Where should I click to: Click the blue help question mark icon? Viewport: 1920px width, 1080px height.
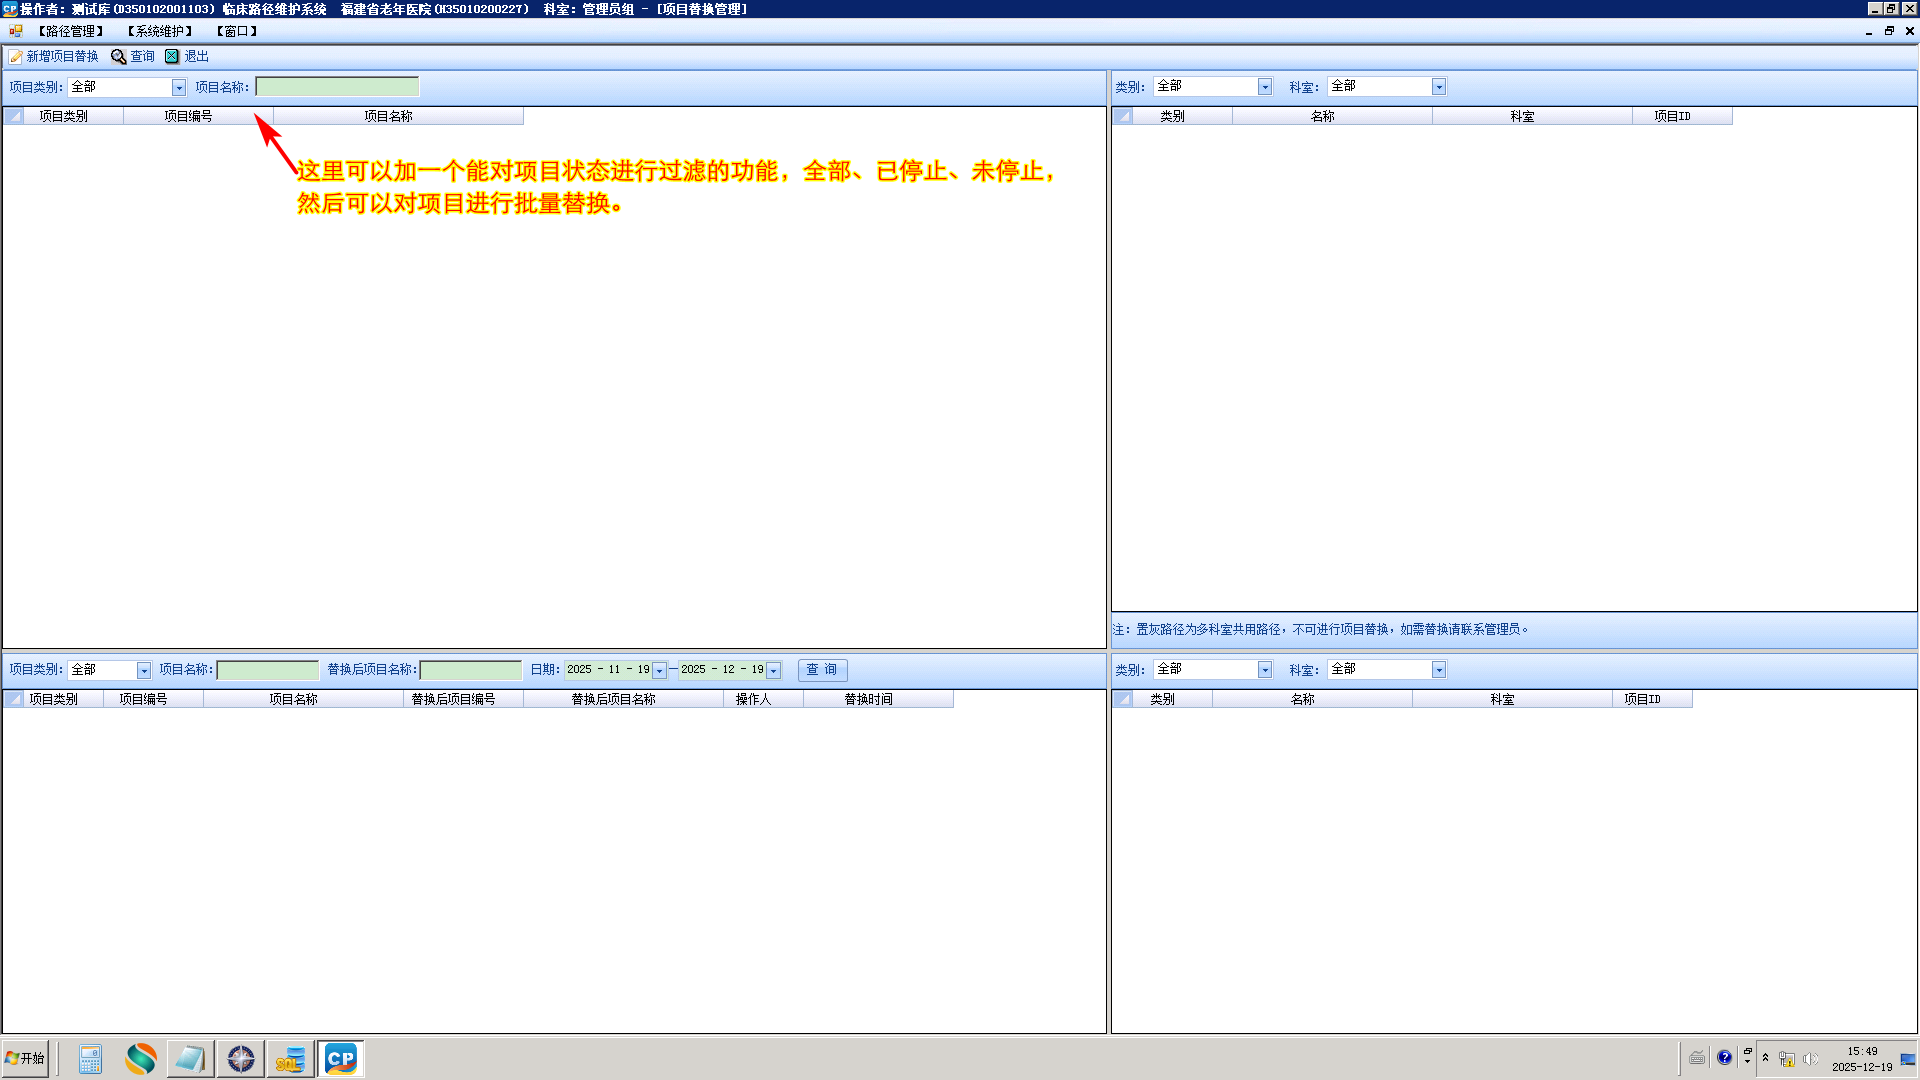(1724, 1058)
